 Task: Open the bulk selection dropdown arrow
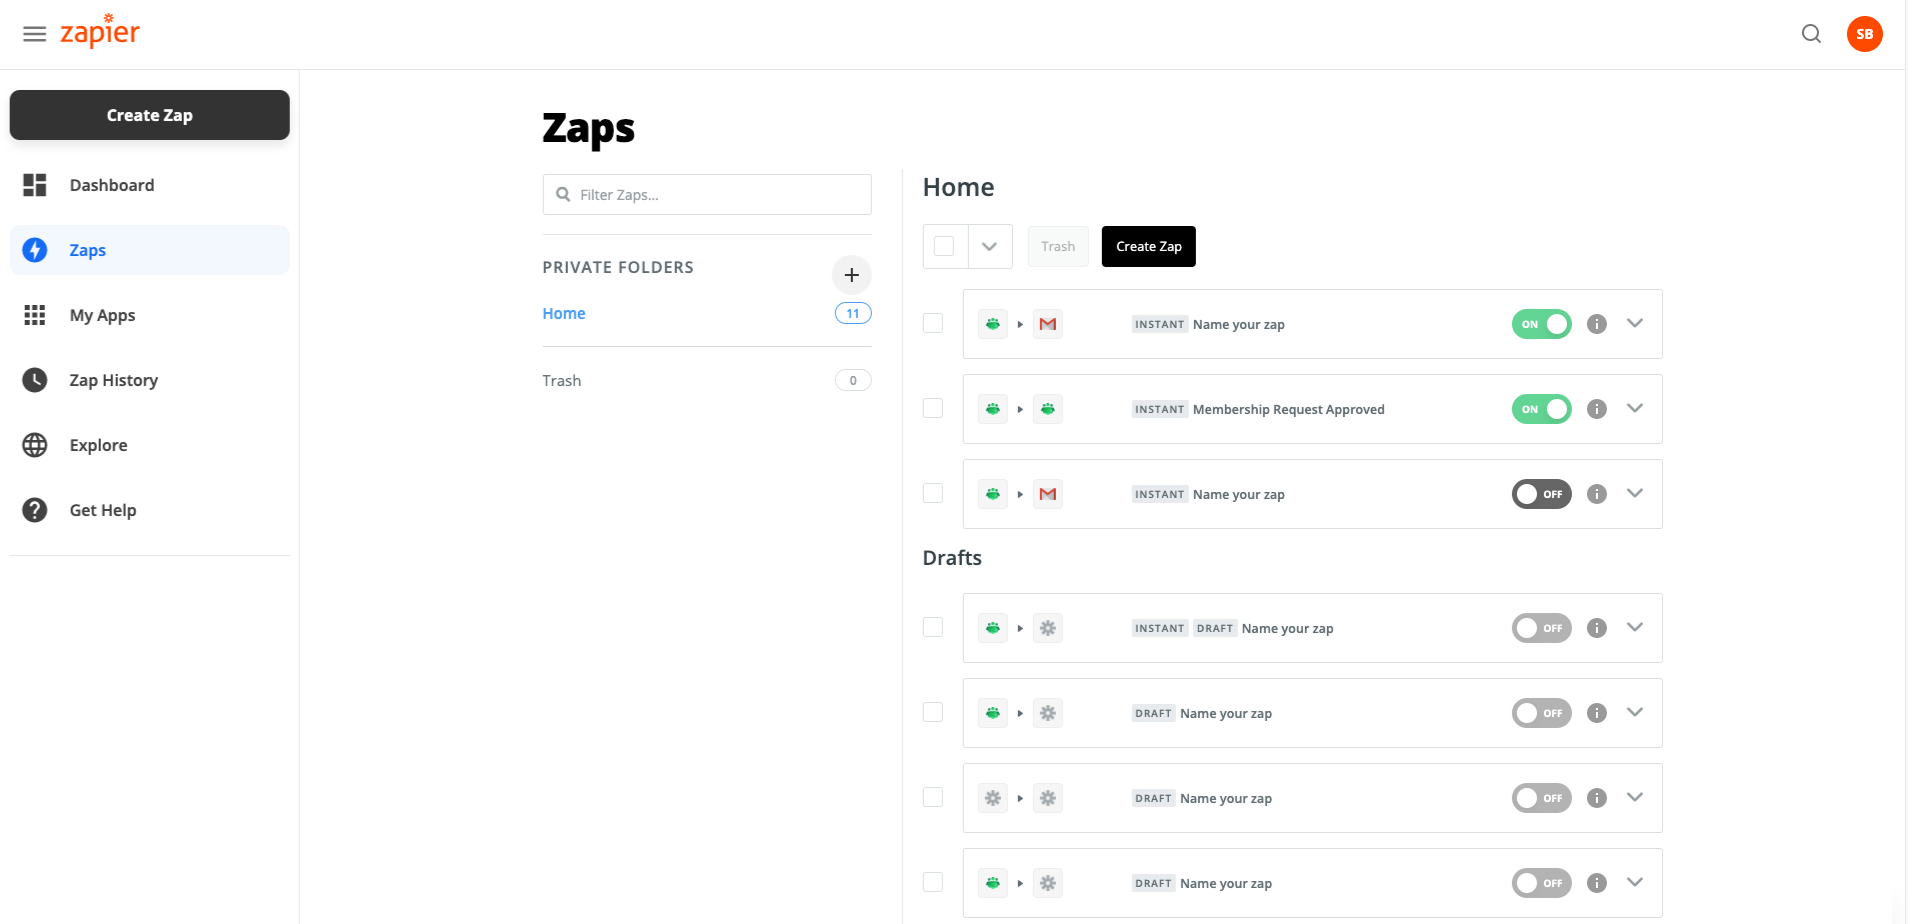click(990, 246)
